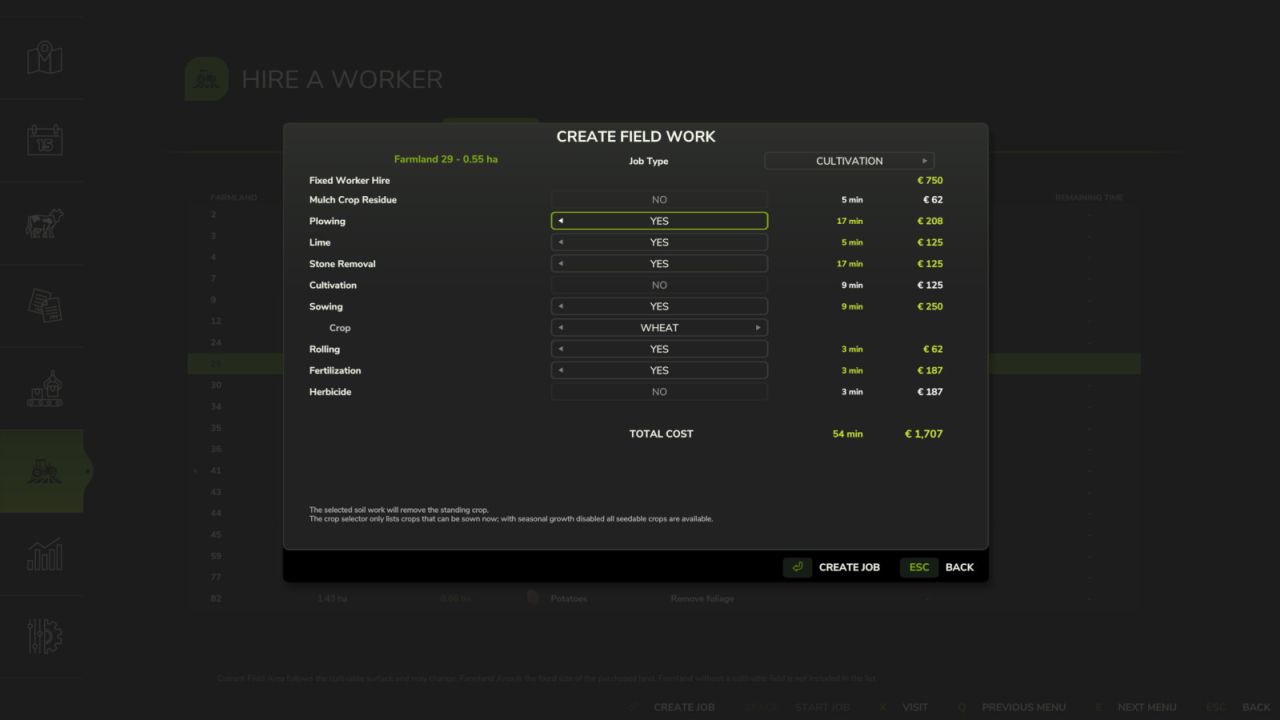The height and width of the screenshot is (720, 1280).
Task: Select farmland row 41 in background list
Action: click(664, 470)
